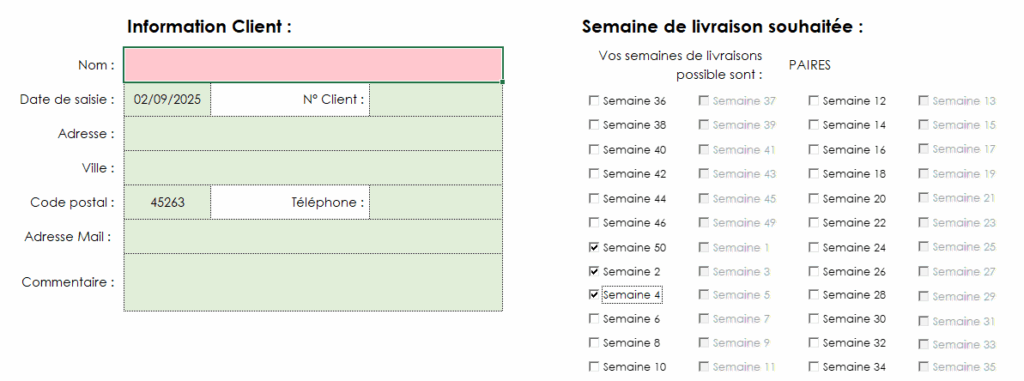Enable the Semaine 6 checkbox

(x=594, y=319)
